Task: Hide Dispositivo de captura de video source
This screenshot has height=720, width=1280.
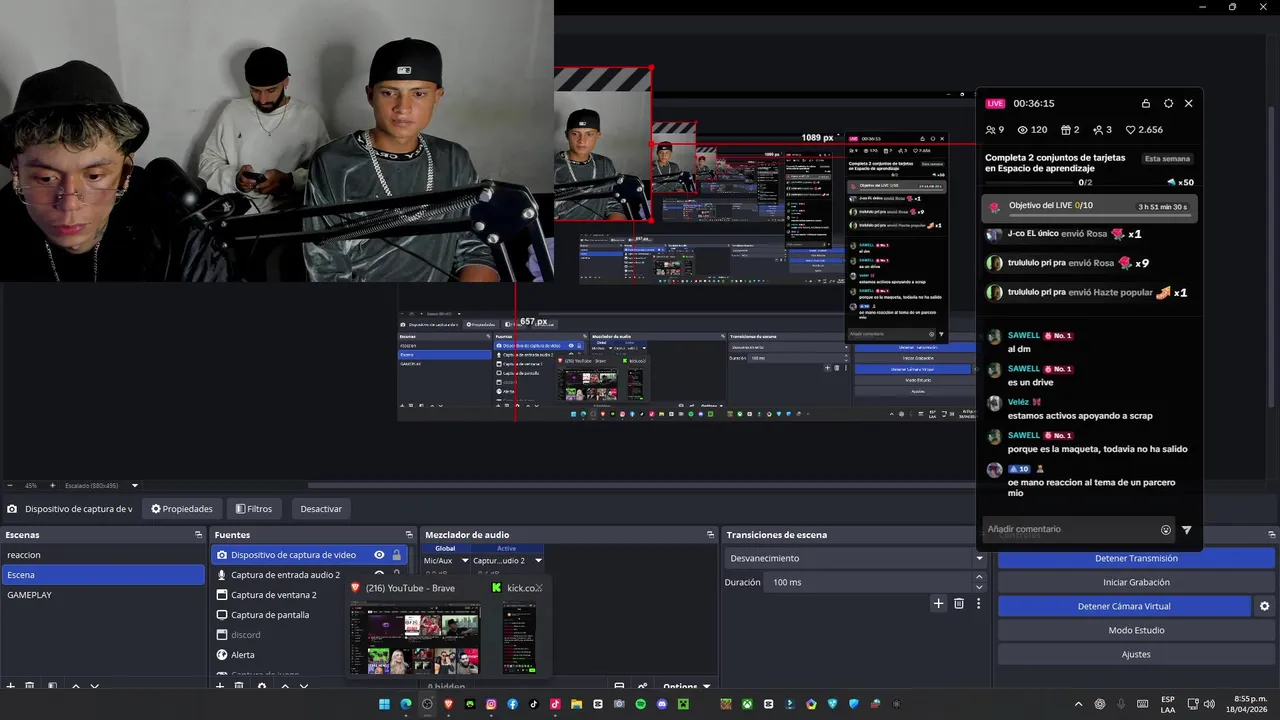Action: (379, 555)
